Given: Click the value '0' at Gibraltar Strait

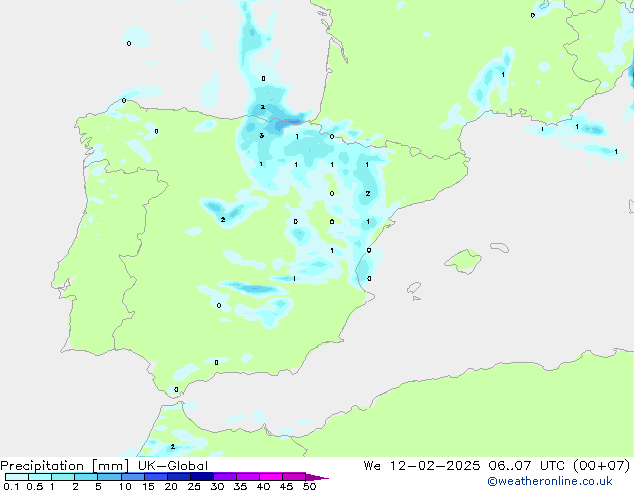Looking at the screenshot, I should click(x=176, y=390).
